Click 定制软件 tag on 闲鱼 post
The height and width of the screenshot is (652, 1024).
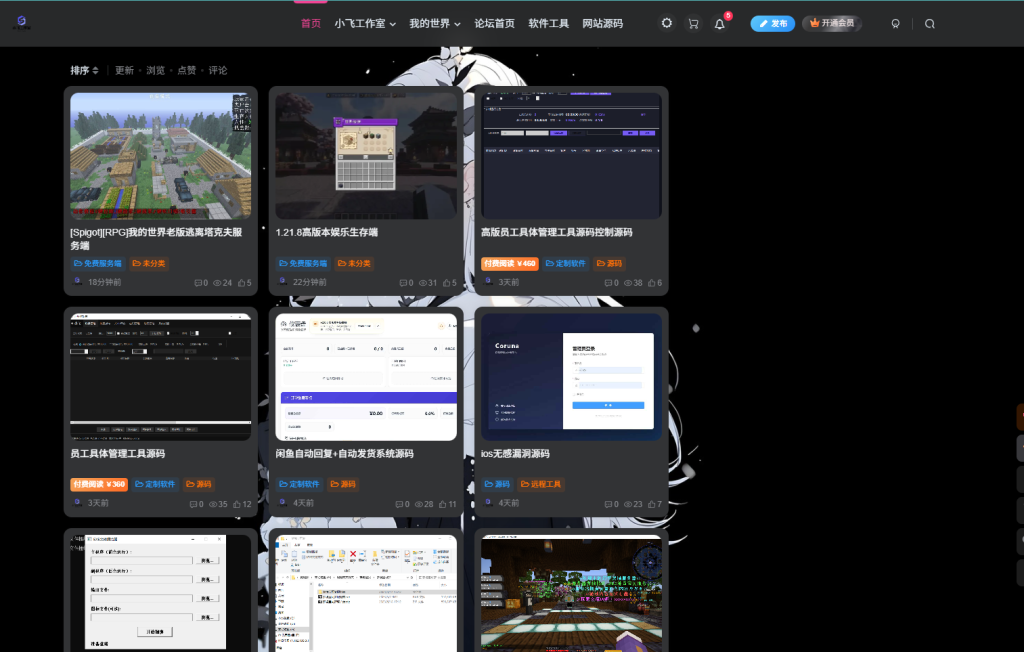(299, 484)
